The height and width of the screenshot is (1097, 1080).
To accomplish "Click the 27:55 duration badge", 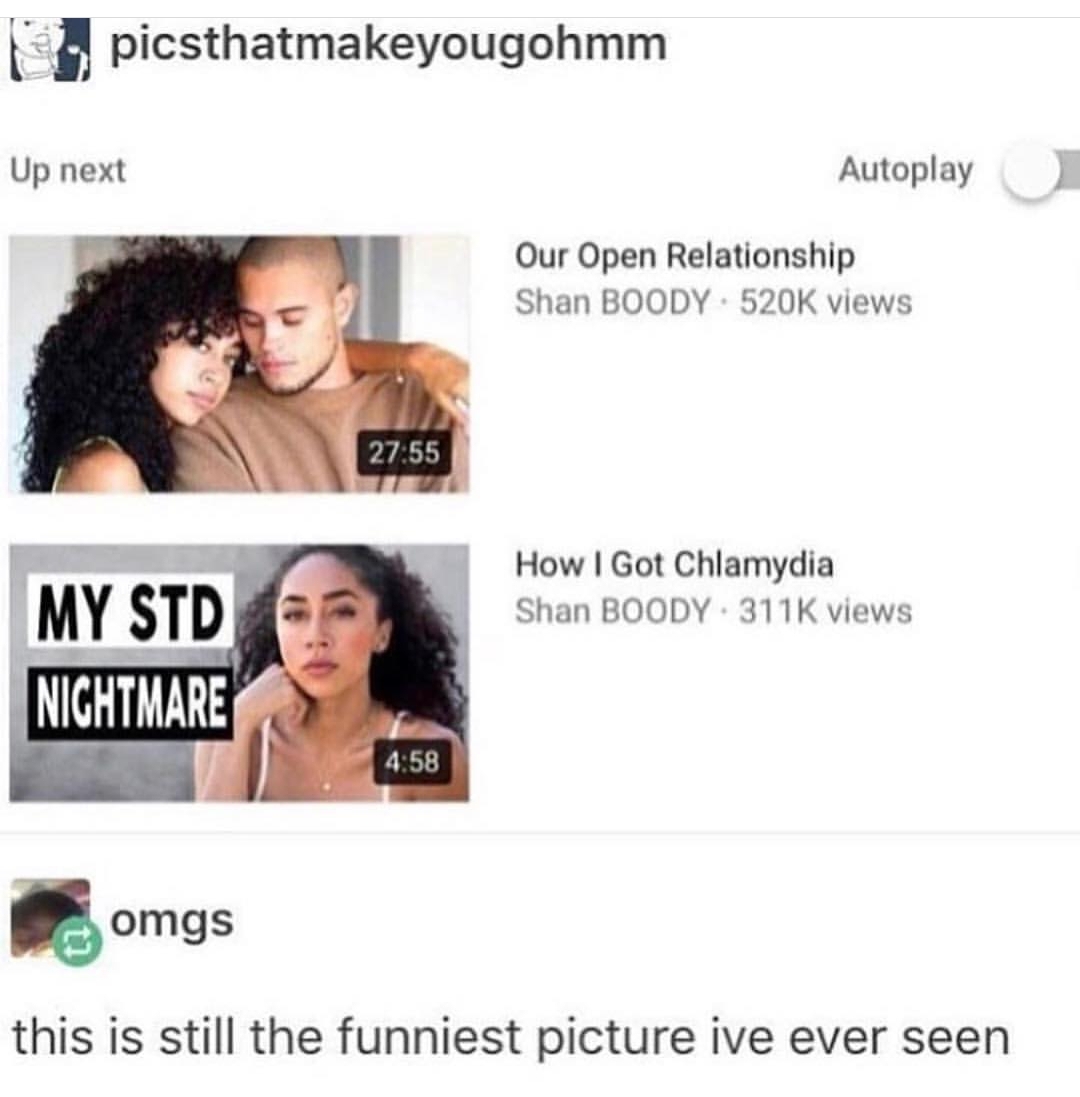I will 404,453.
